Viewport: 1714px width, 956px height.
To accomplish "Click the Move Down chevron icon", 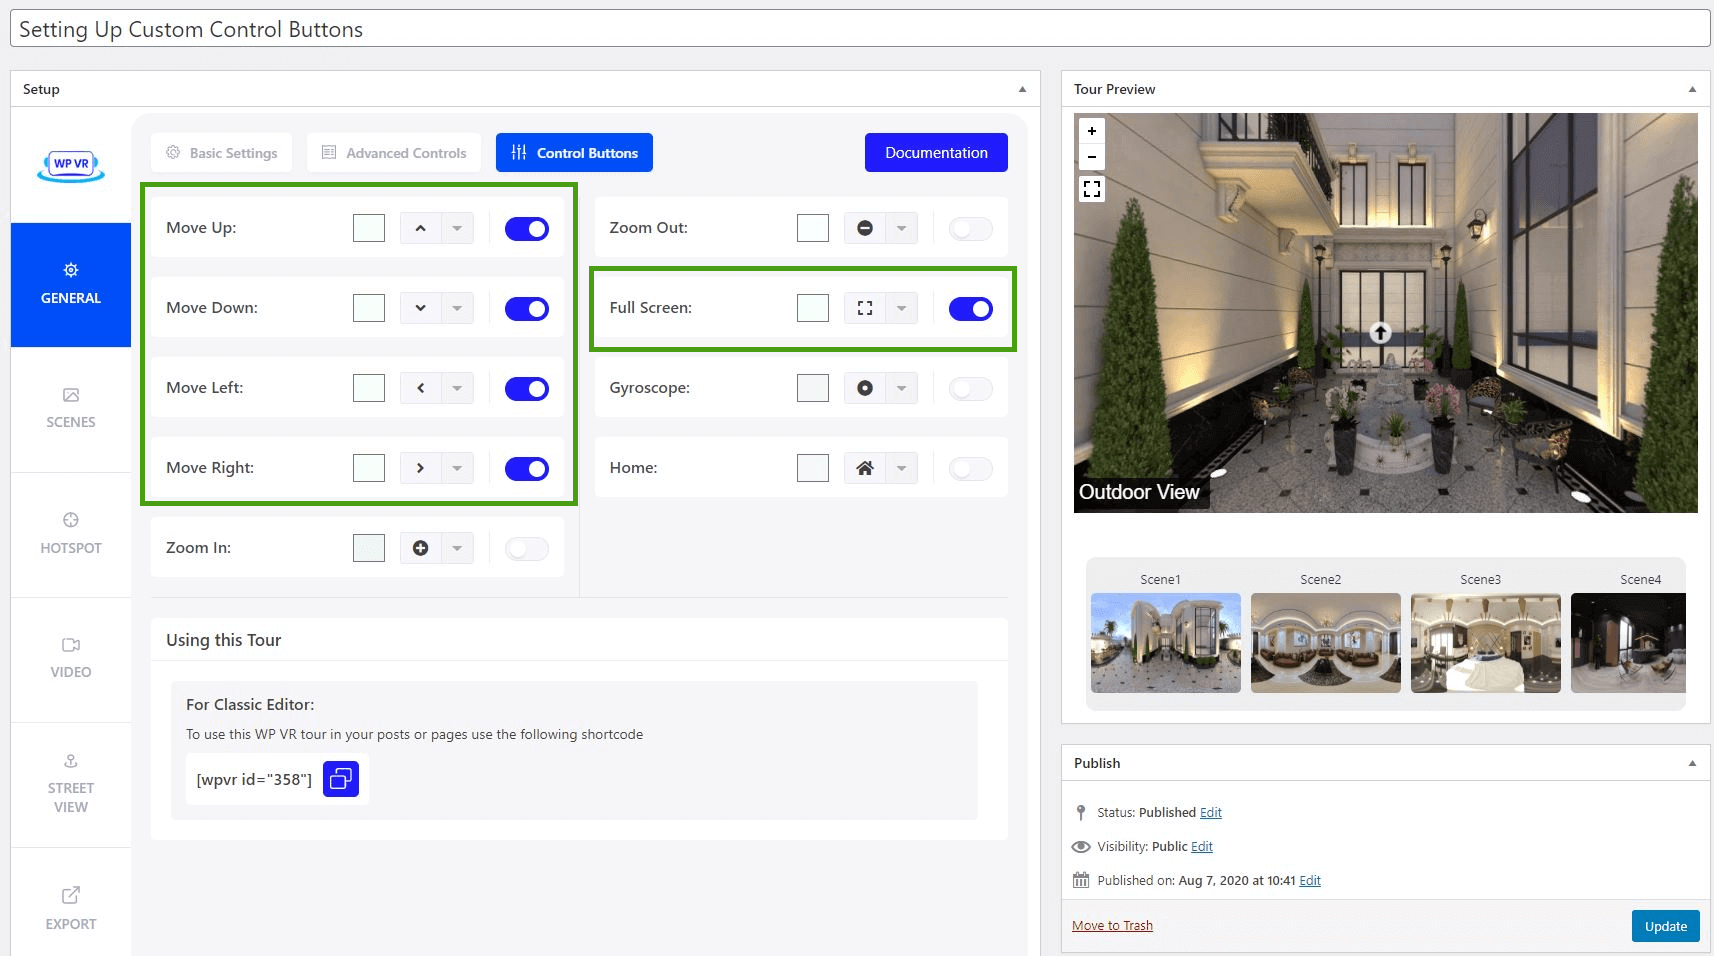I will pyautogui.click(x=421, y=308).
